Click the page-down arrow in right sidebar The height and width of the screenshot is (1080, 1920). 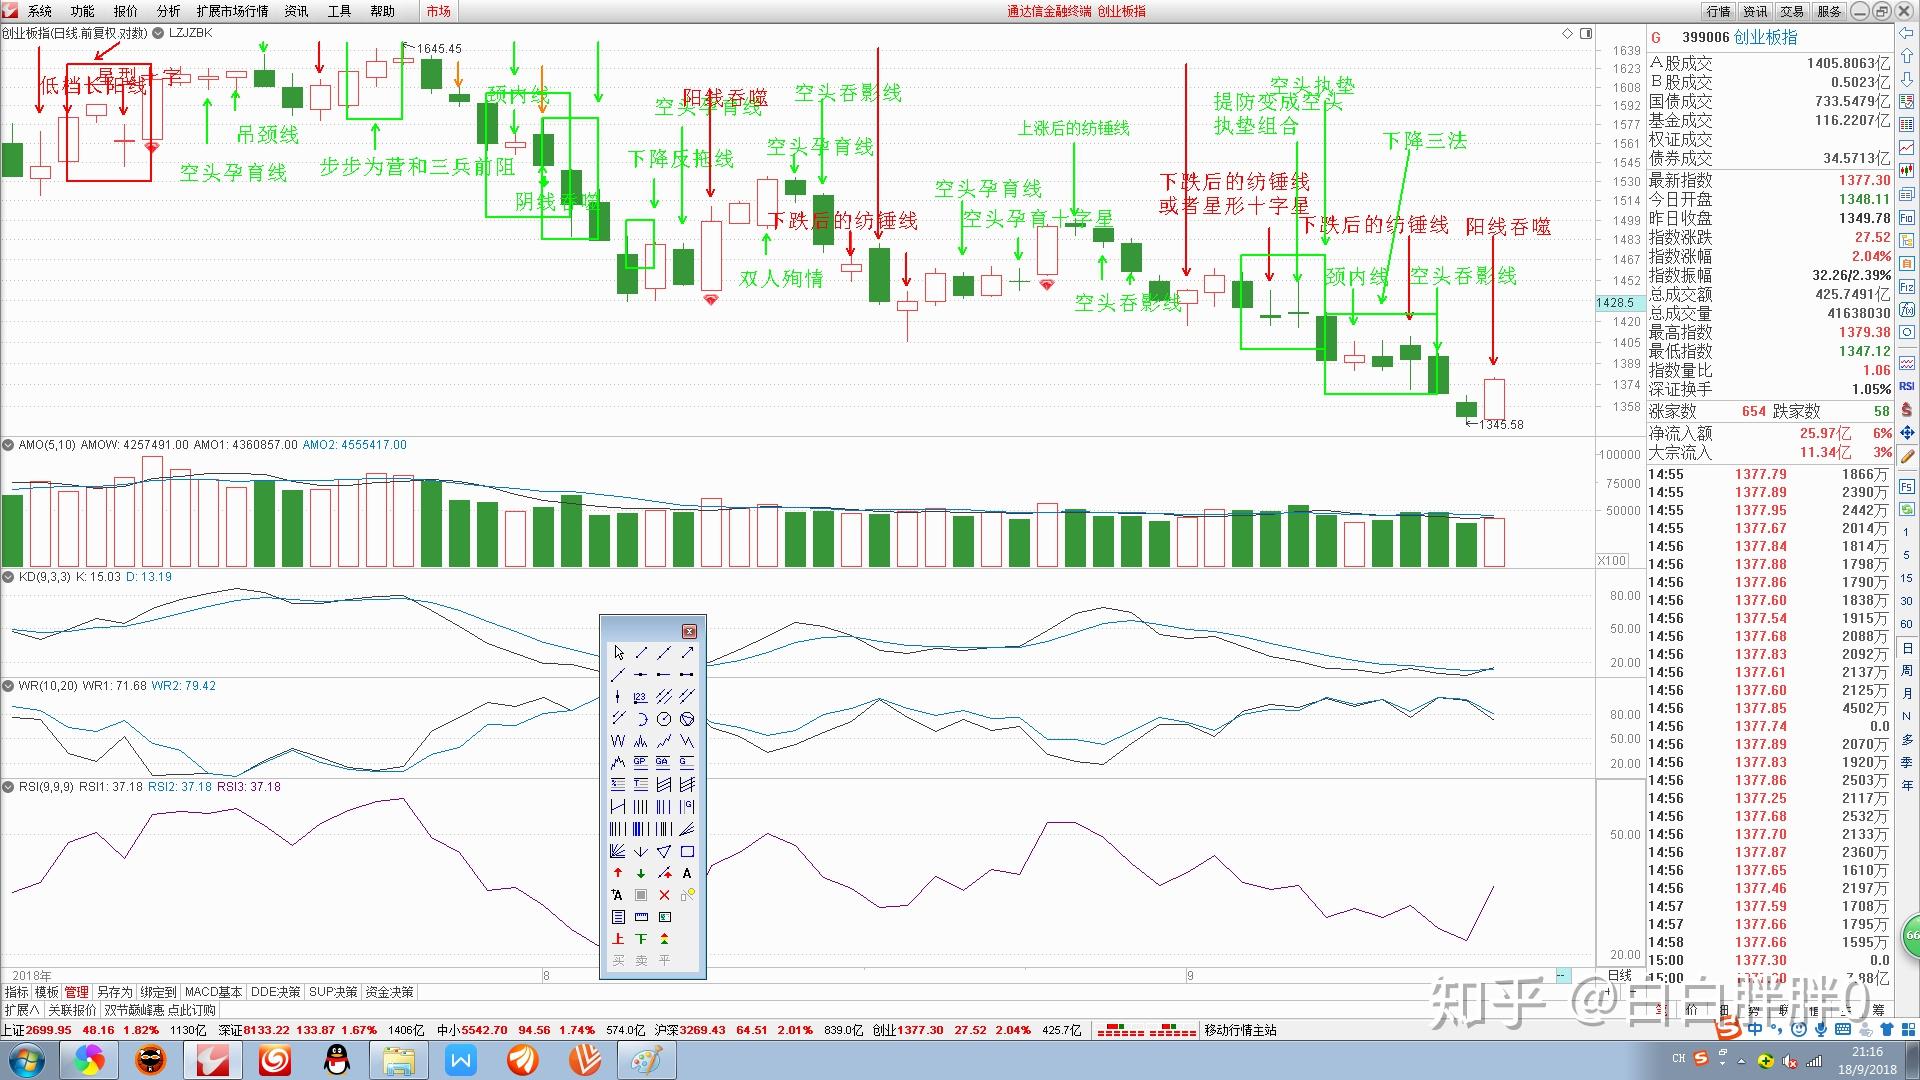(1907, 78)
